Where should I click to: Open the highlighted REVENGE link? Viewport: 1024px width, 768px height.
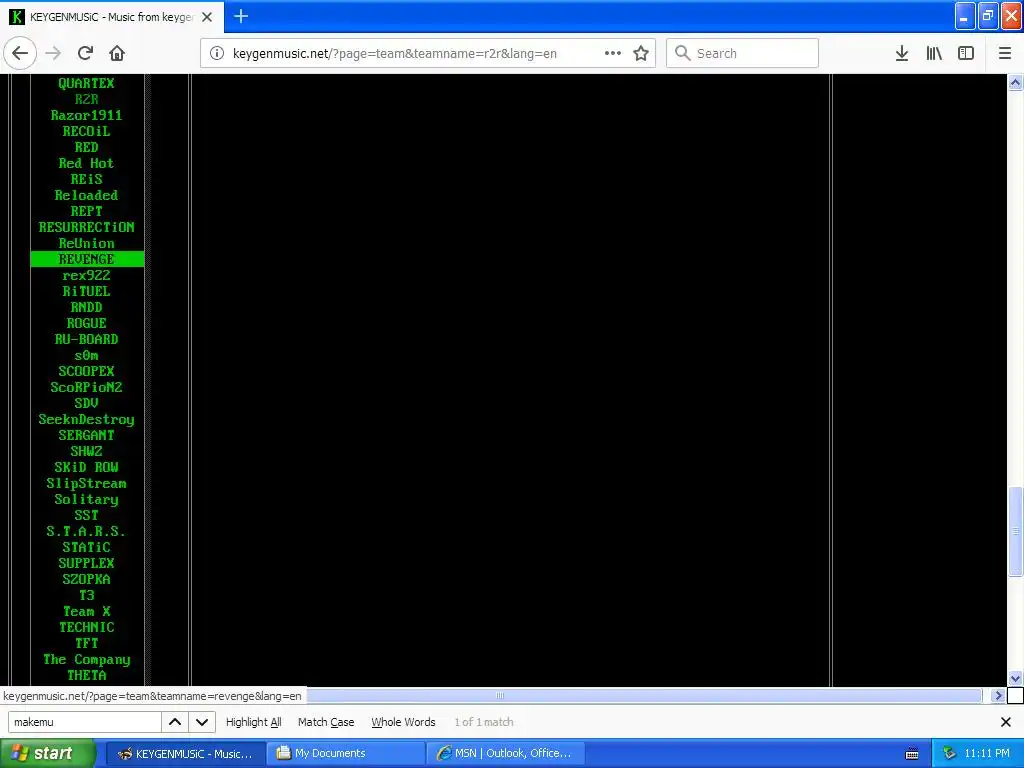click(x=87, y=259)
